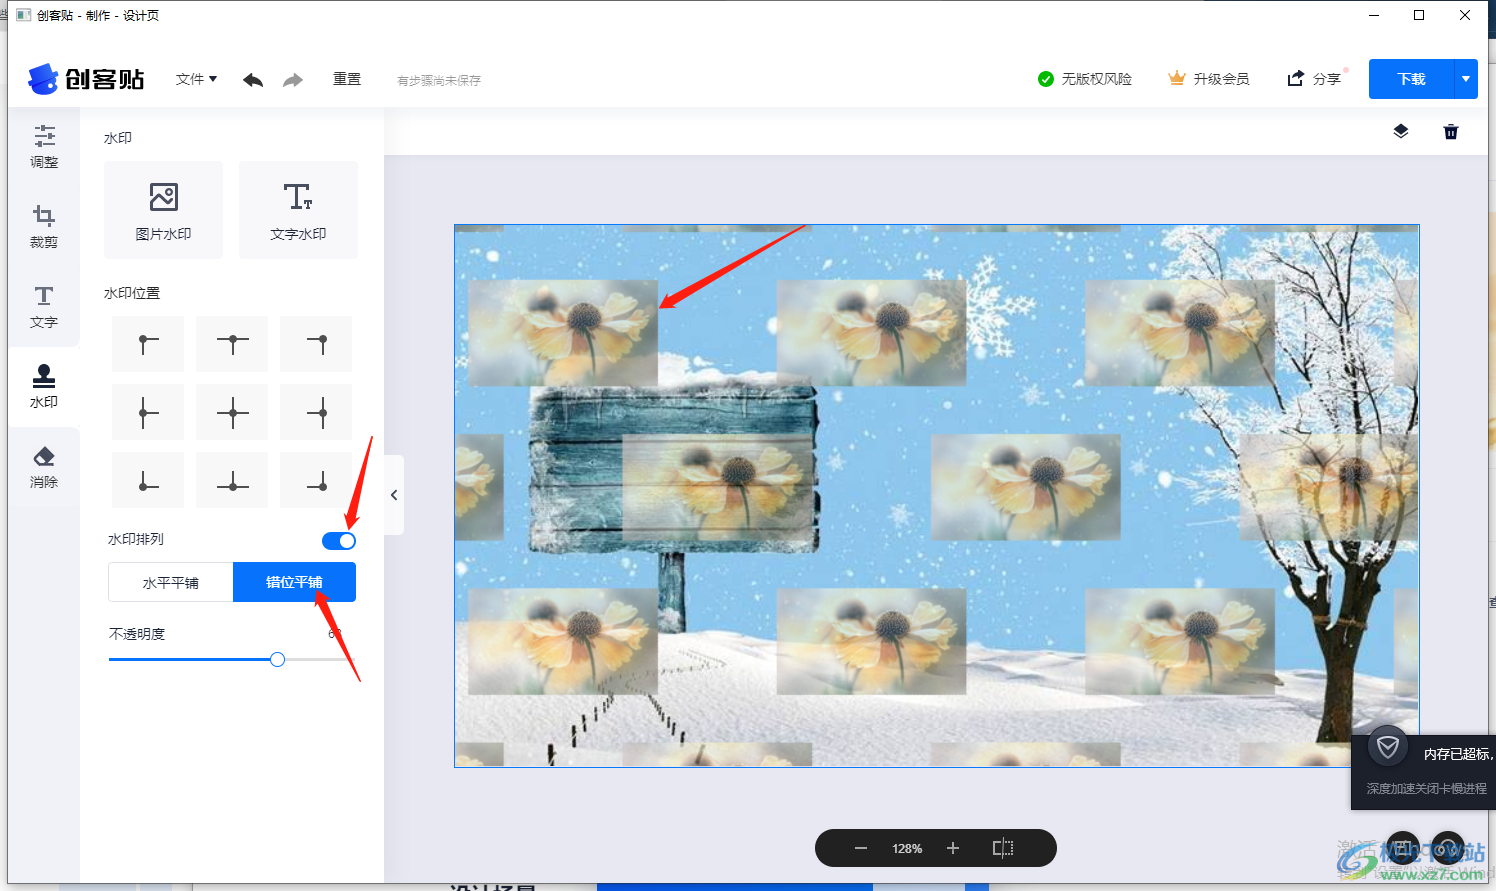Delete with the trash icon
Screen dimensions: 1496x891
tap(1451, 131)
